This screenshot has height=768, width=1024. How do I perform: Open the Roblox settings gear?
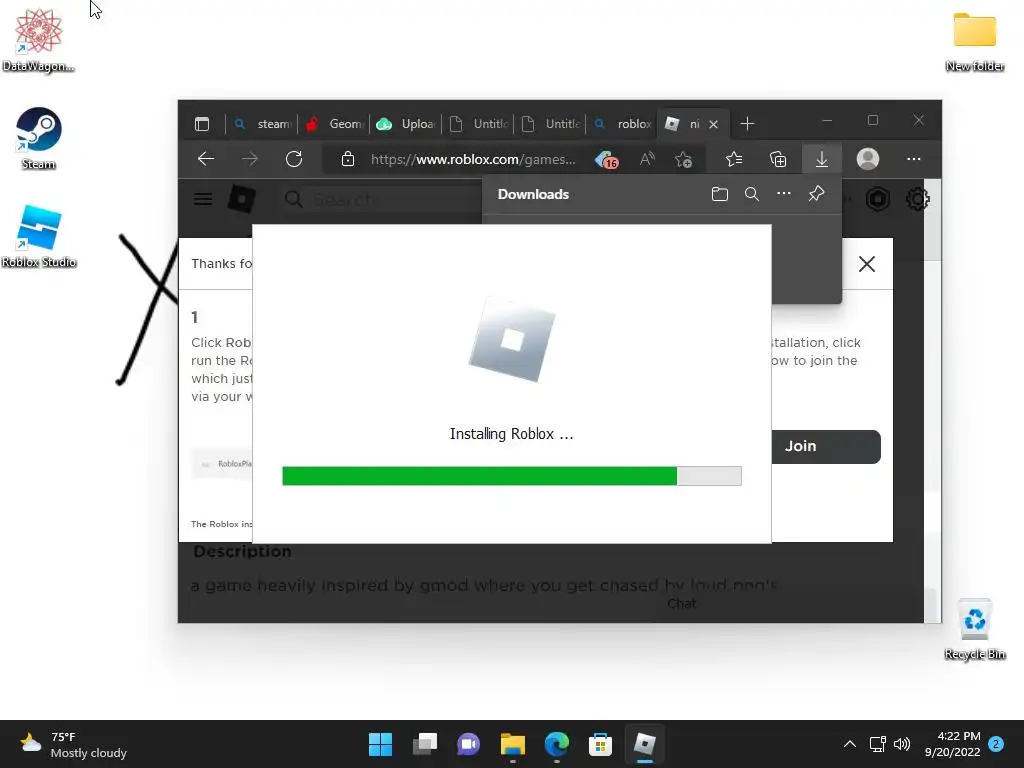pos(917,199)
